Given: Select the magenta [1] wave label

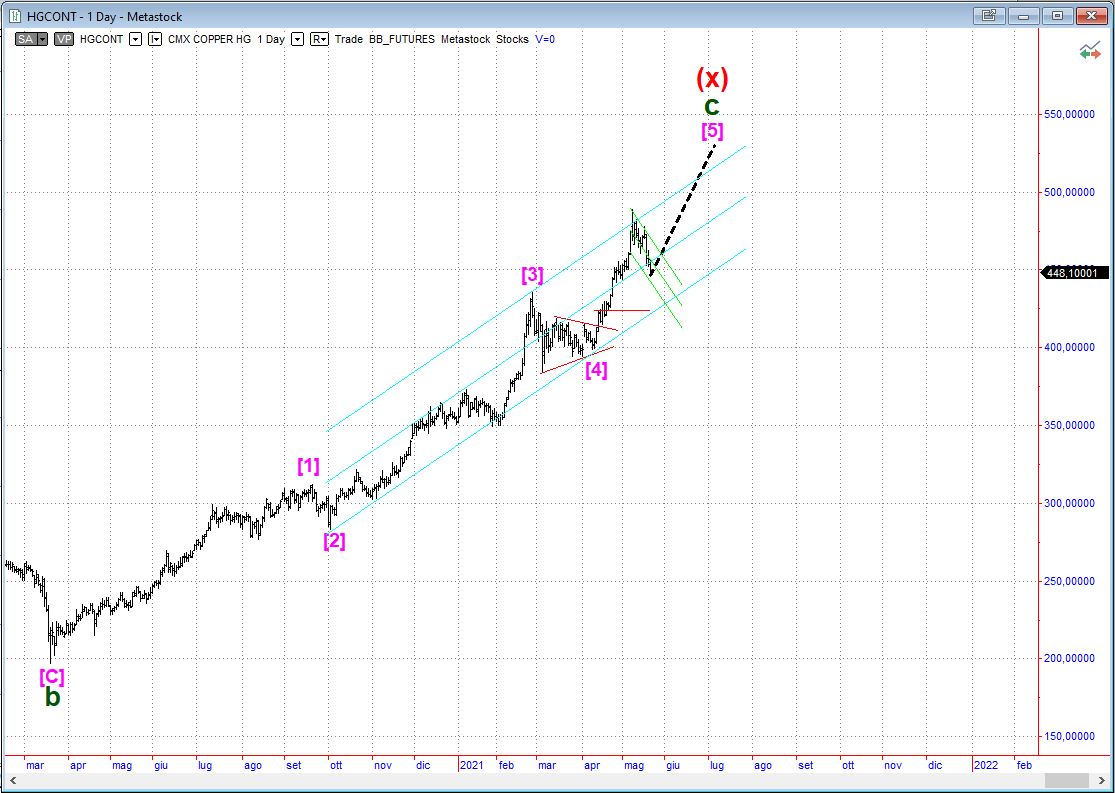Looking at the screenshot, I should click(x=309, y=467).
